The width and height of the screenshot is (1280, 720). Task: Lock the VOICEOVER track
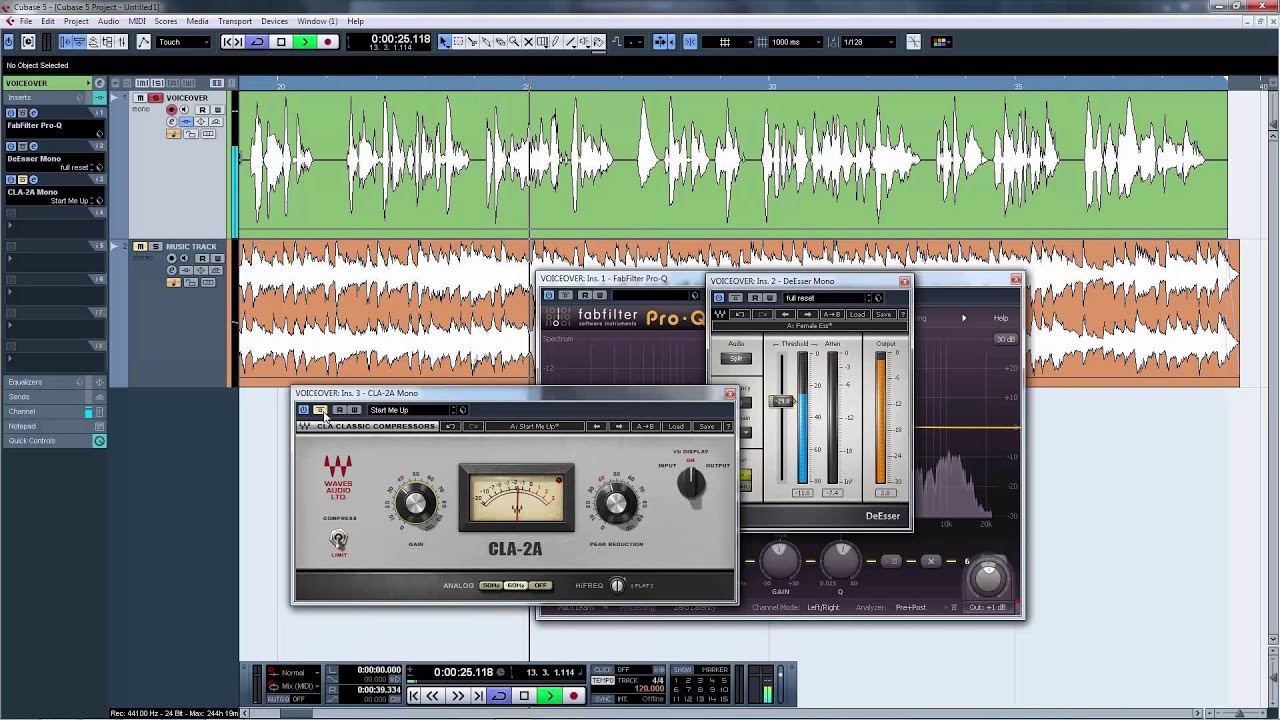pos(191,134)
